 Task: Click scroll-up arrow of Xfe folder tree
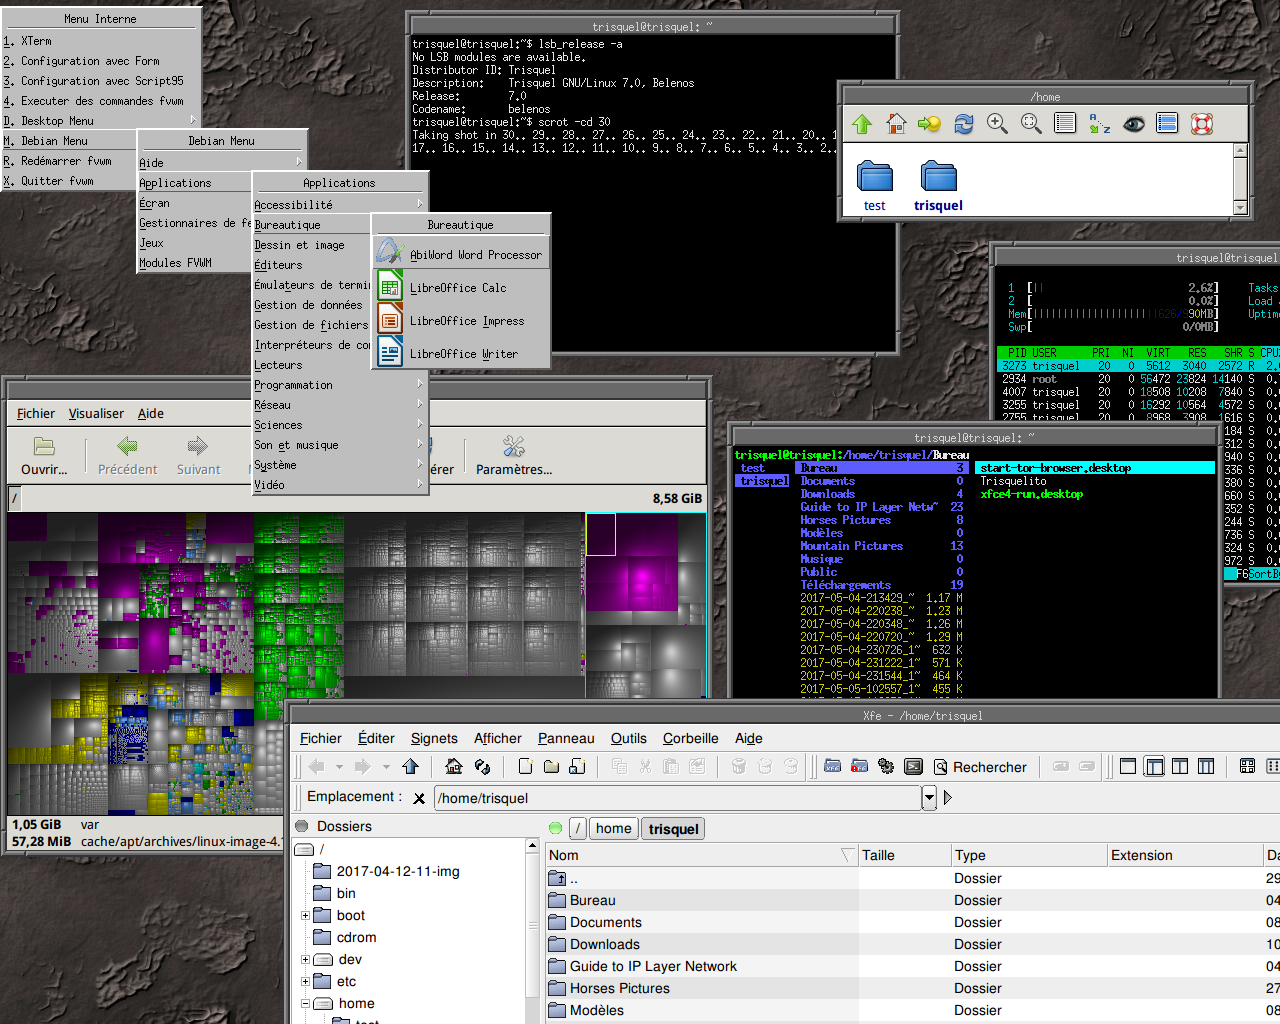tap(532, 847)
